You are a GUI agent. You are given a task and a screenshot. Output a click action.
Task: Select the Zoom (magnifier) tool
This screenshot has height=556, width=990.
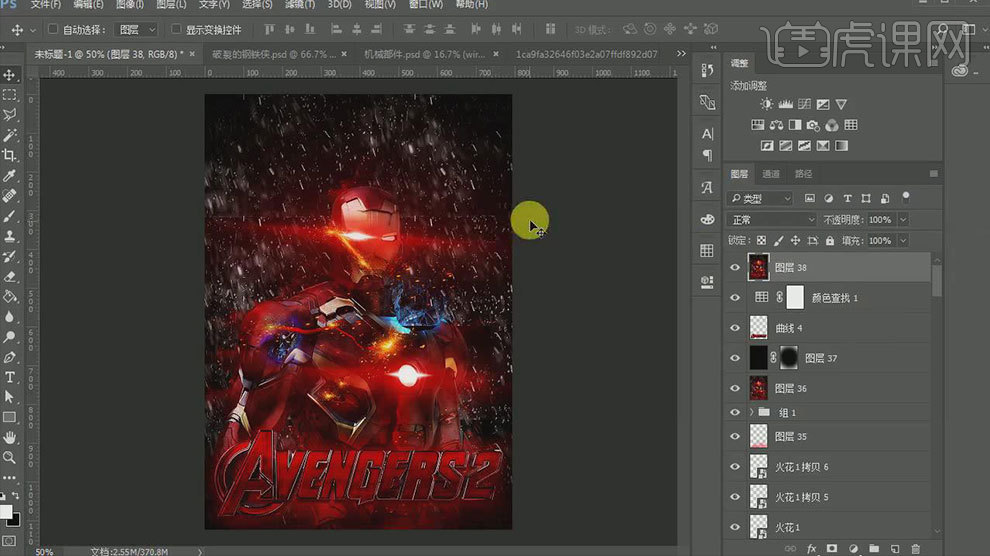(10, 457)
